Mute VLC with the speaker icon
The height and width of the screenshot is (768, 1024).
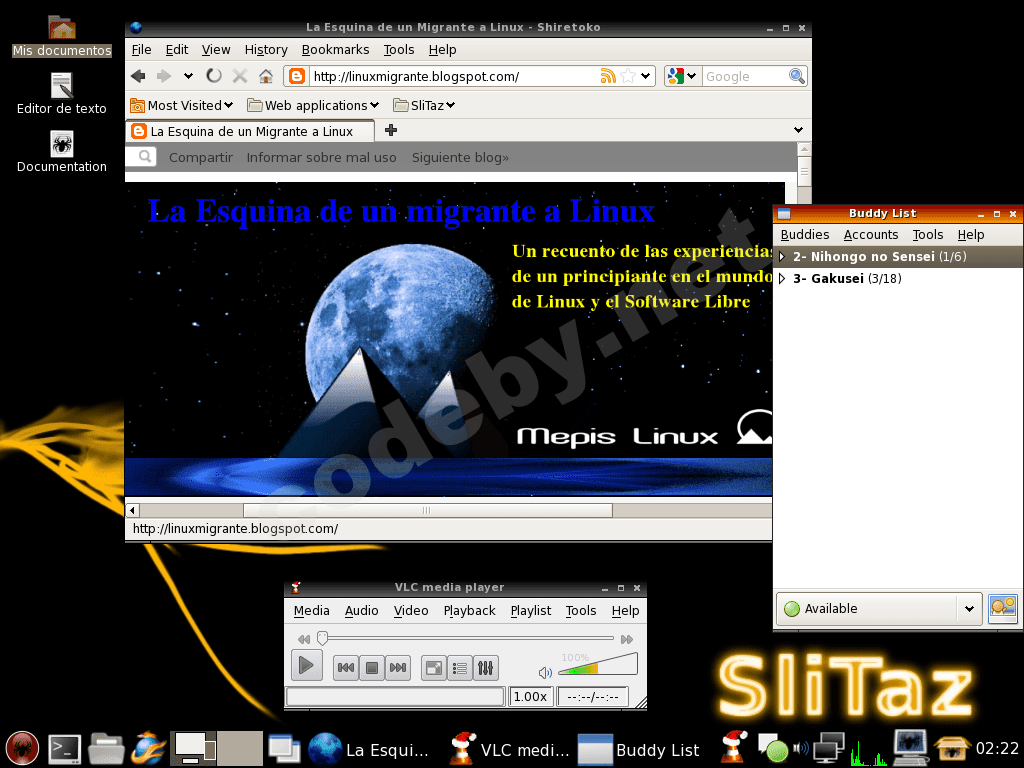tap(545, 672)
